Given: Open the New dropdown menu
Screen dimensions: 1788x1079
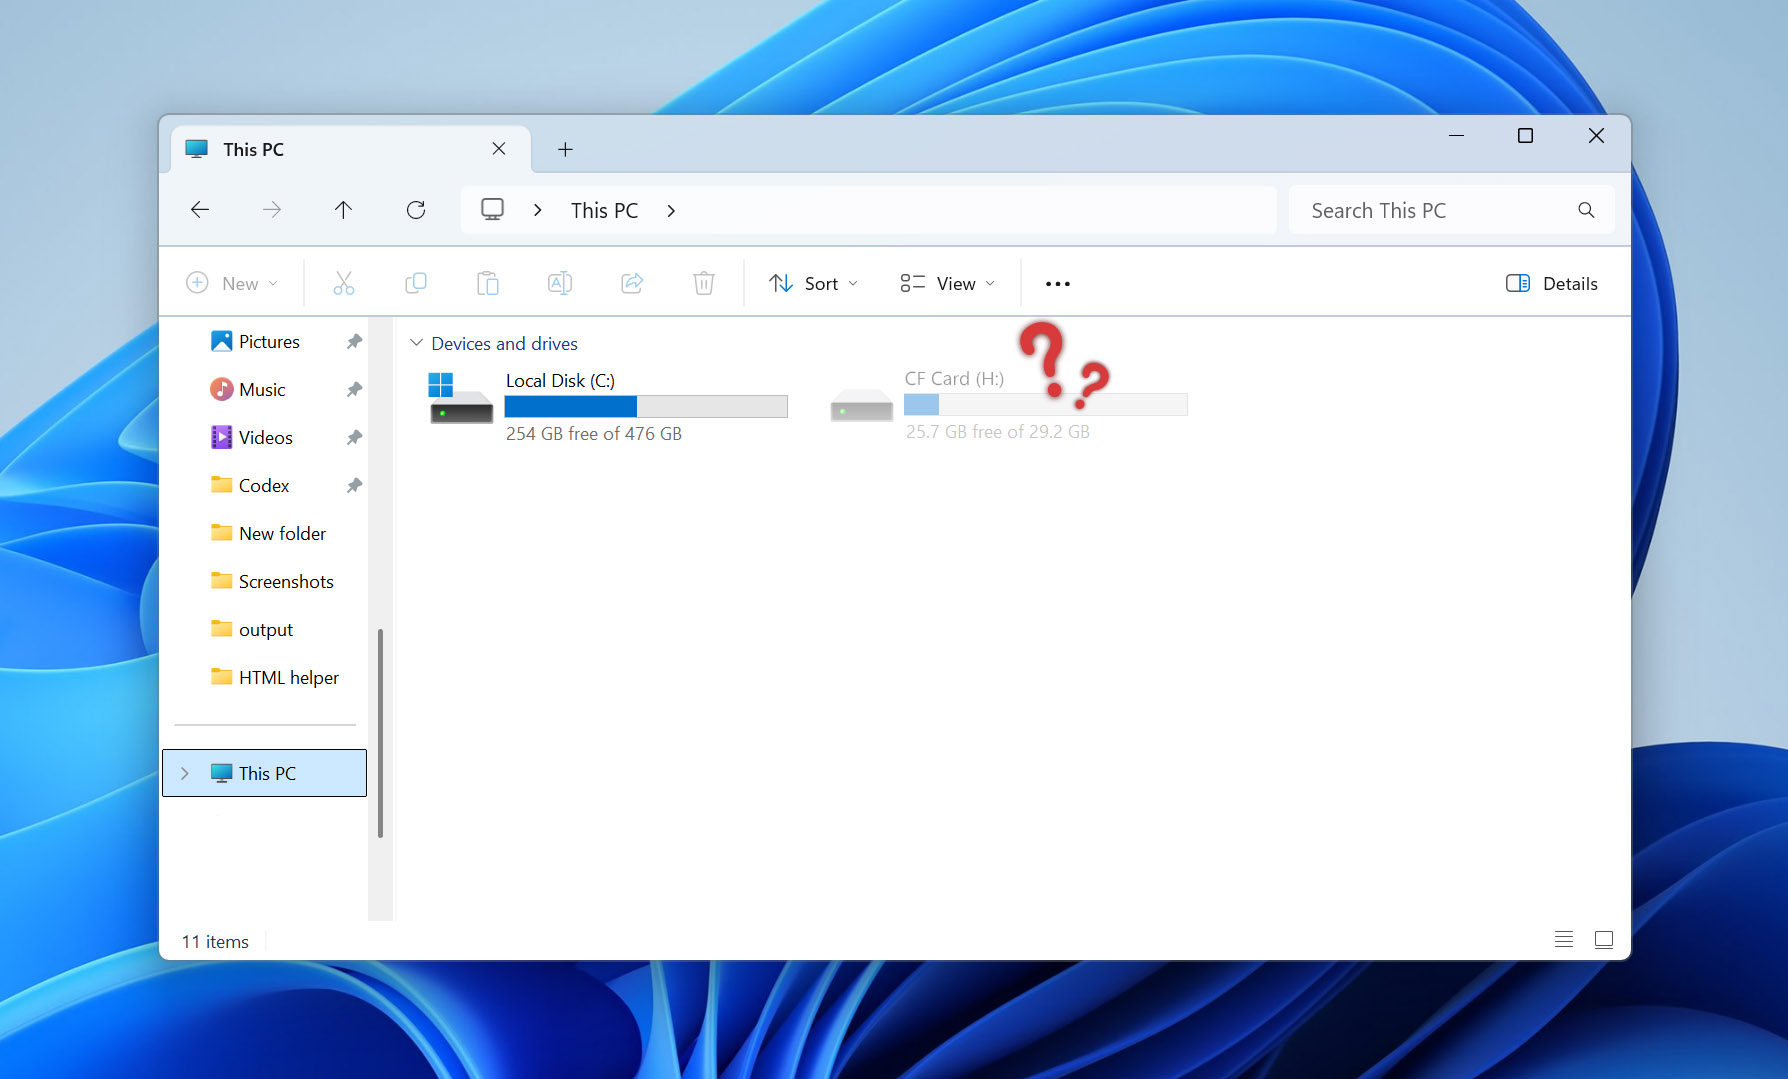Looking at the screenshot, I should pos(232,284).
